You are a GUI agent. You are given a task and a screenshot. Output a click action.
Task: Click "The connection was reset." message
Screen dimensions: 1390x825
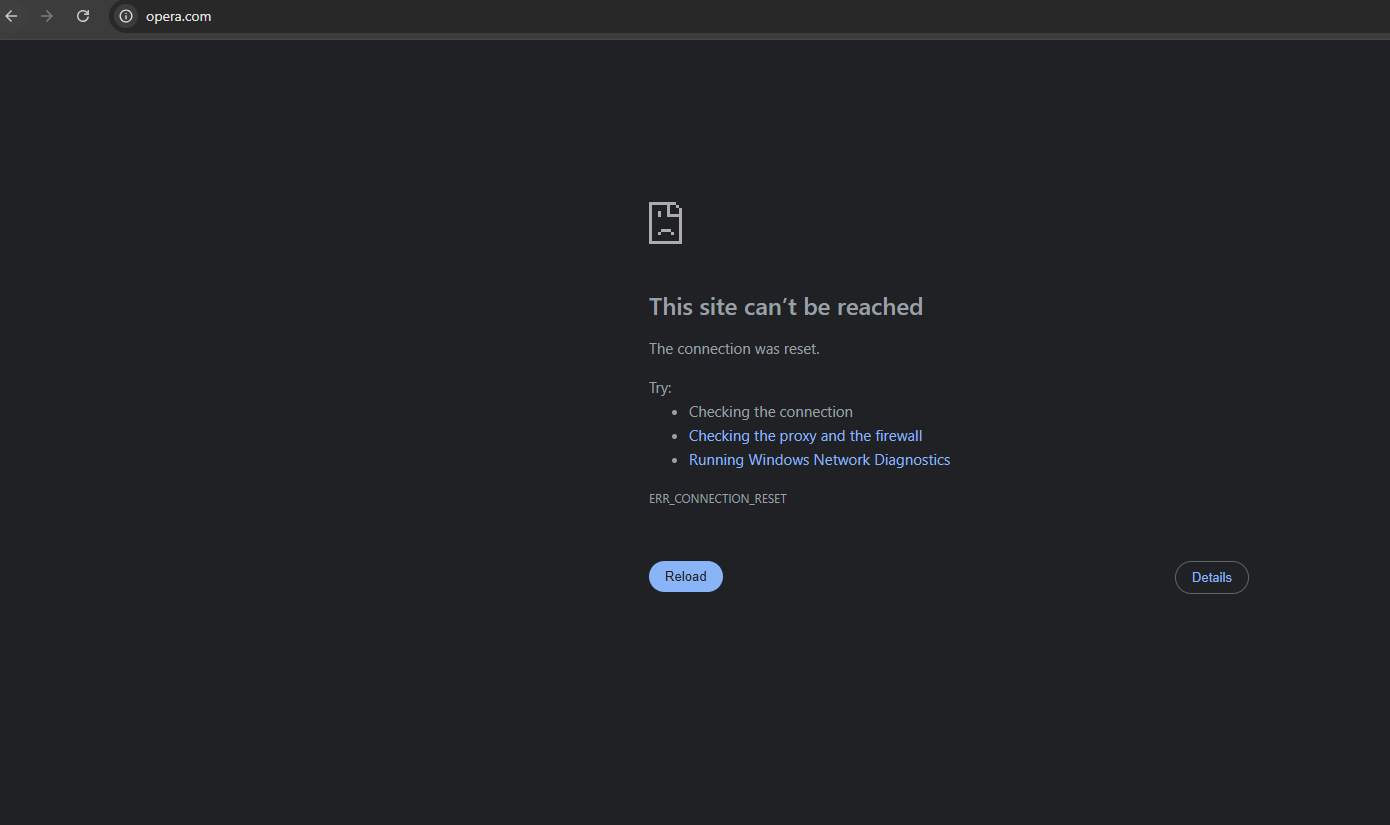734,349
